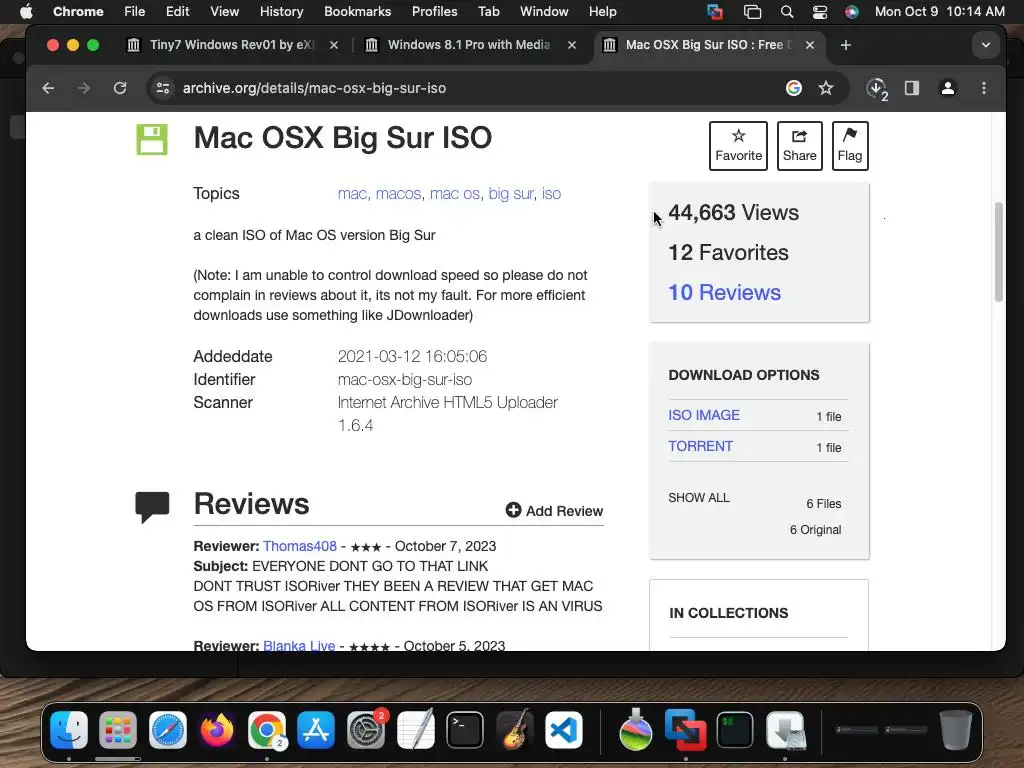Open the Chrome profile icon
The height and width of the screenshot is (768, 1024).
pyautogui.click(x=948, y=88)
